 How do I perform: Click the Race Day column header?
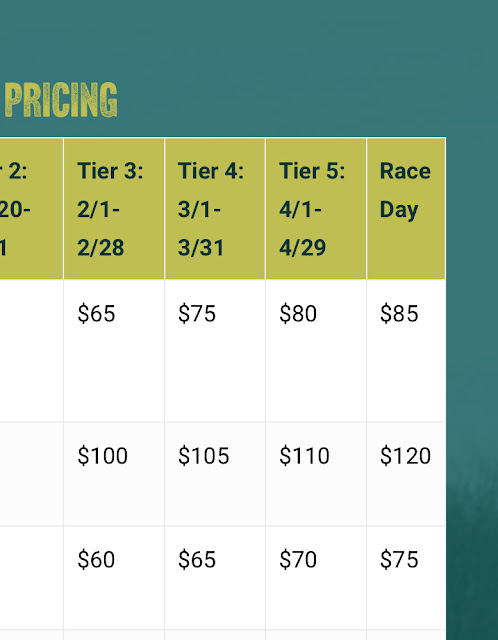point(406,209)
